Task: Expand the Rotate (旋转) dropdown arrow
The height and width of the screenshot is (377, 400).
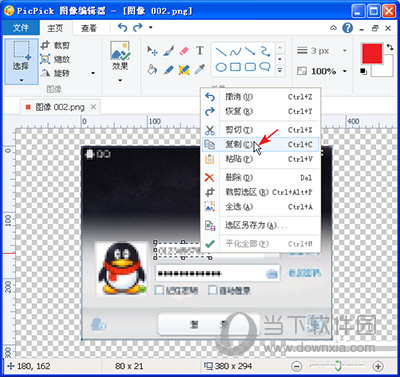Action: pyautogui.click(x=93, y=73)
